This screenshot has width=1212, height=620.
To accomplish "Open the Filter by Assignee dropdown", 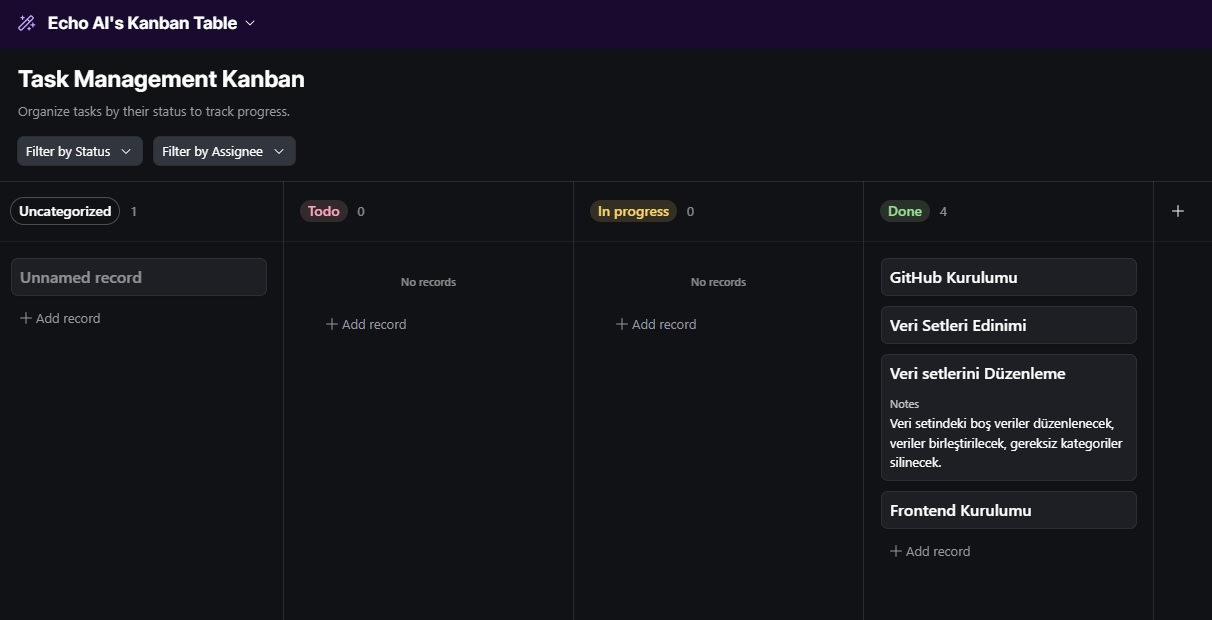I will point(224,151).
